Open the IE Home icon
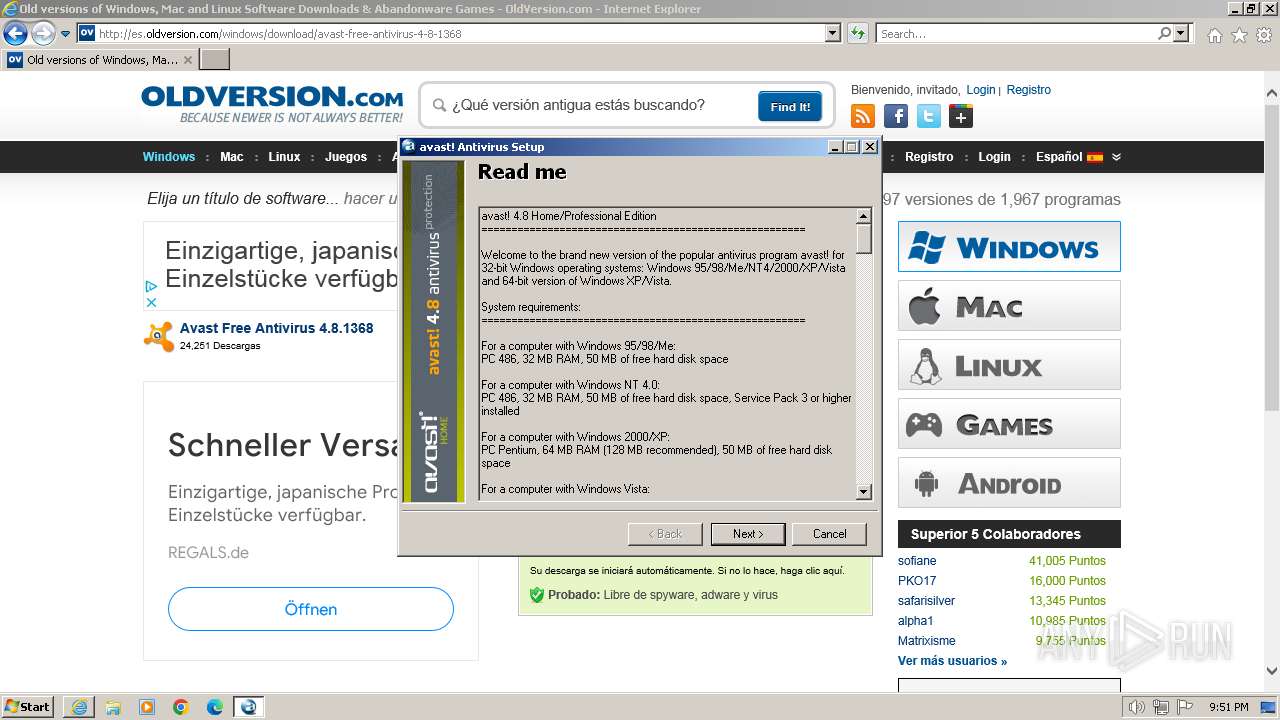1280x720 pixels. click(1214, 35)
